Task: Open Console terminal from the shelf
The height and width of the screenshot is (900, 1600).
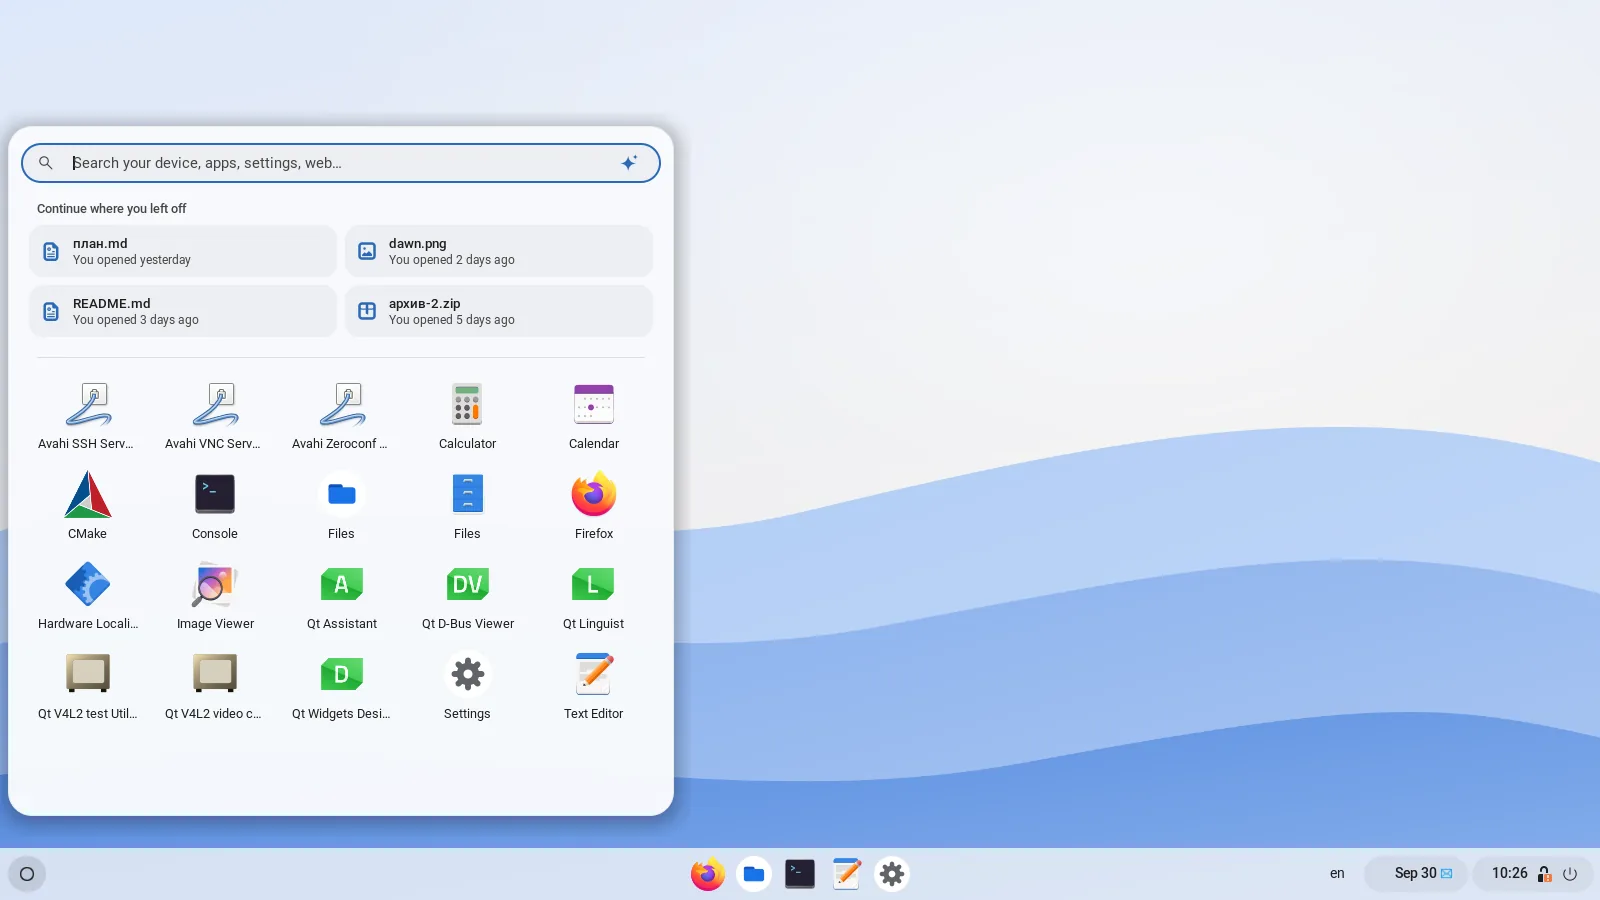Action: point(800,874)
